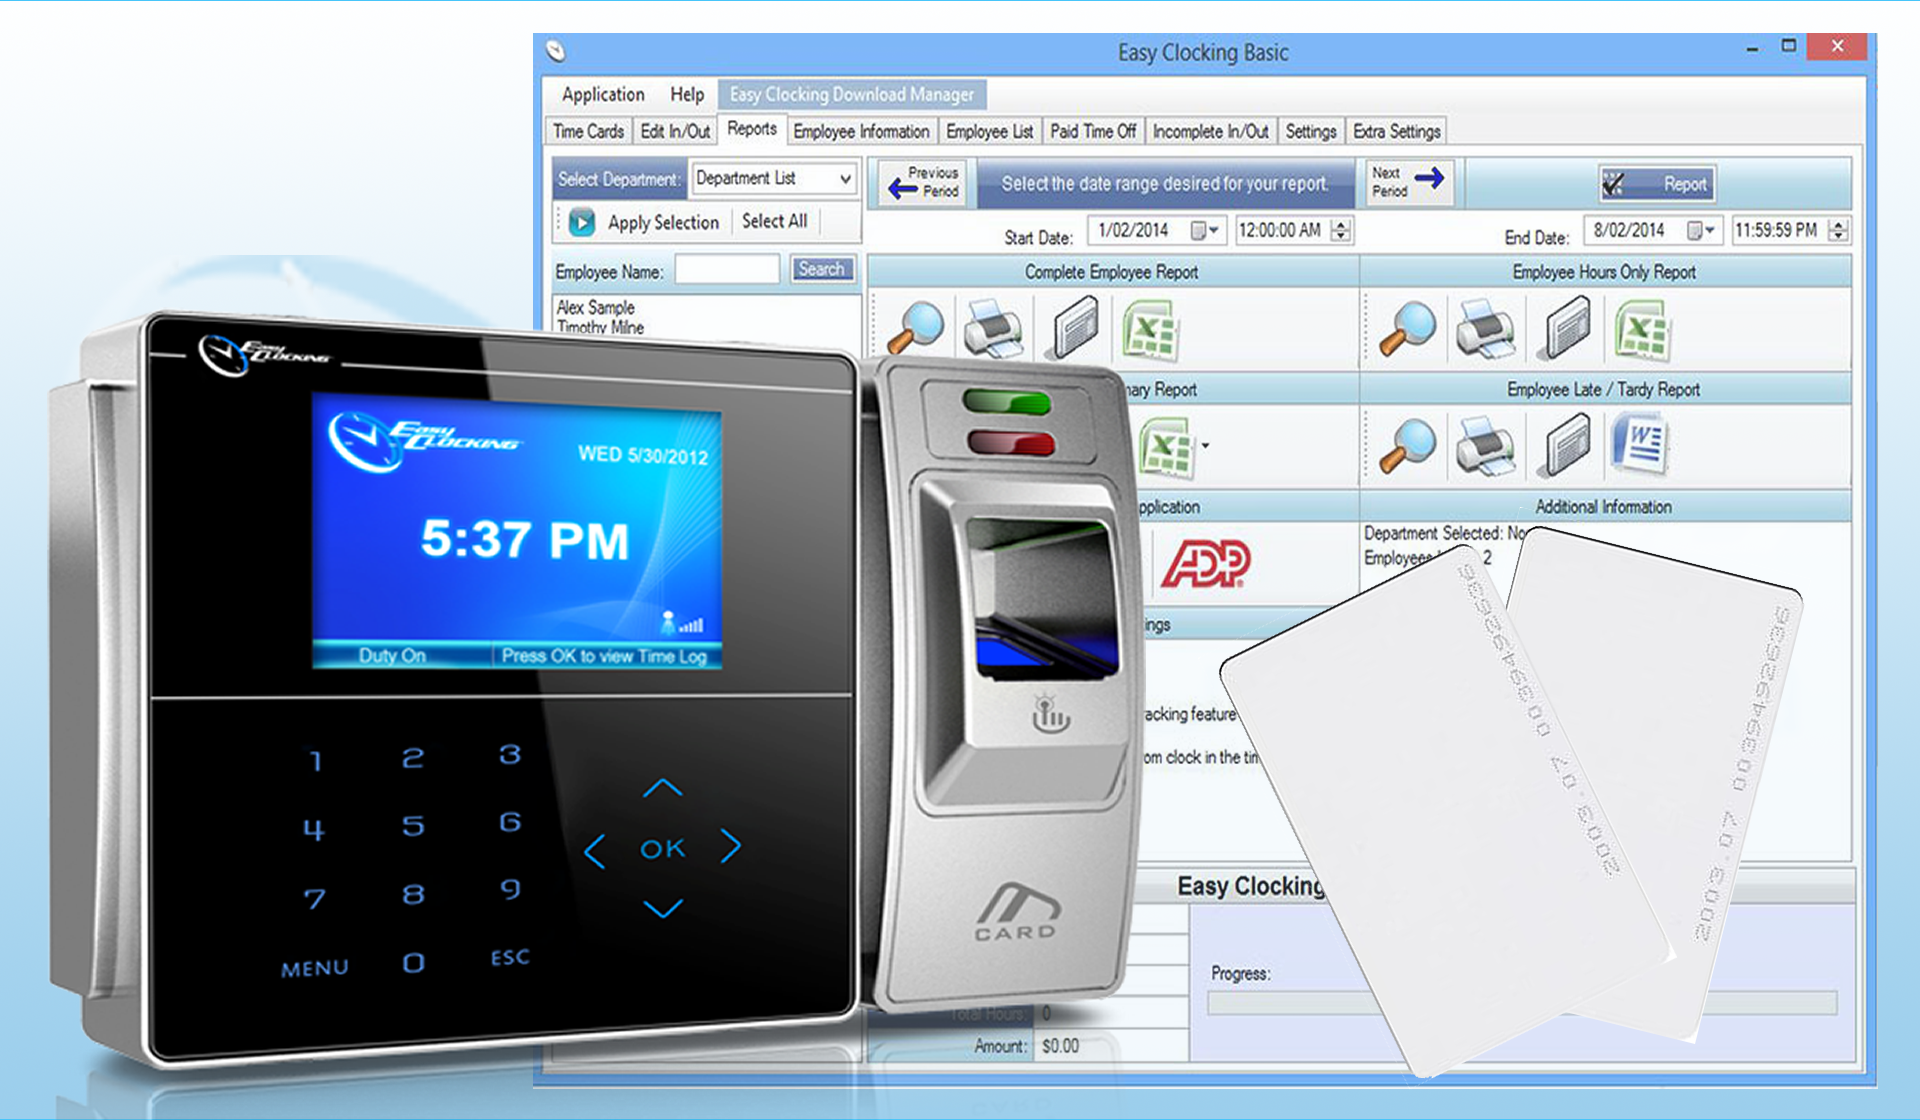Print the Employee Late / Tardy Report
Image resolution: width=1920 pixels, height=1120 pixels.
pyautogui.click(x=1486, y=445)
